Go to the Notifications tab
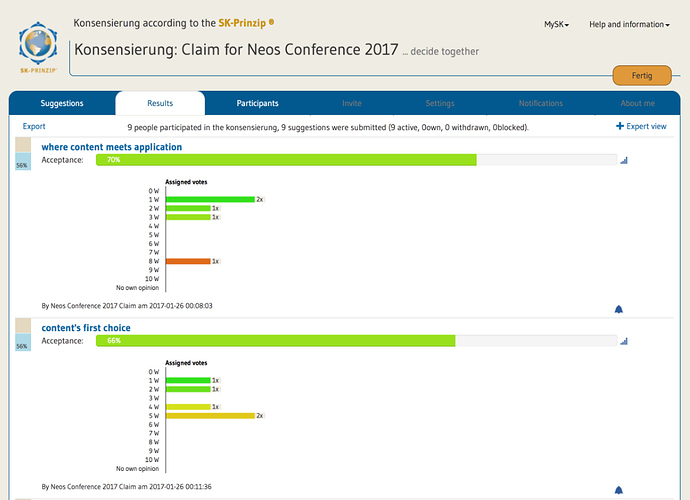 540,103
